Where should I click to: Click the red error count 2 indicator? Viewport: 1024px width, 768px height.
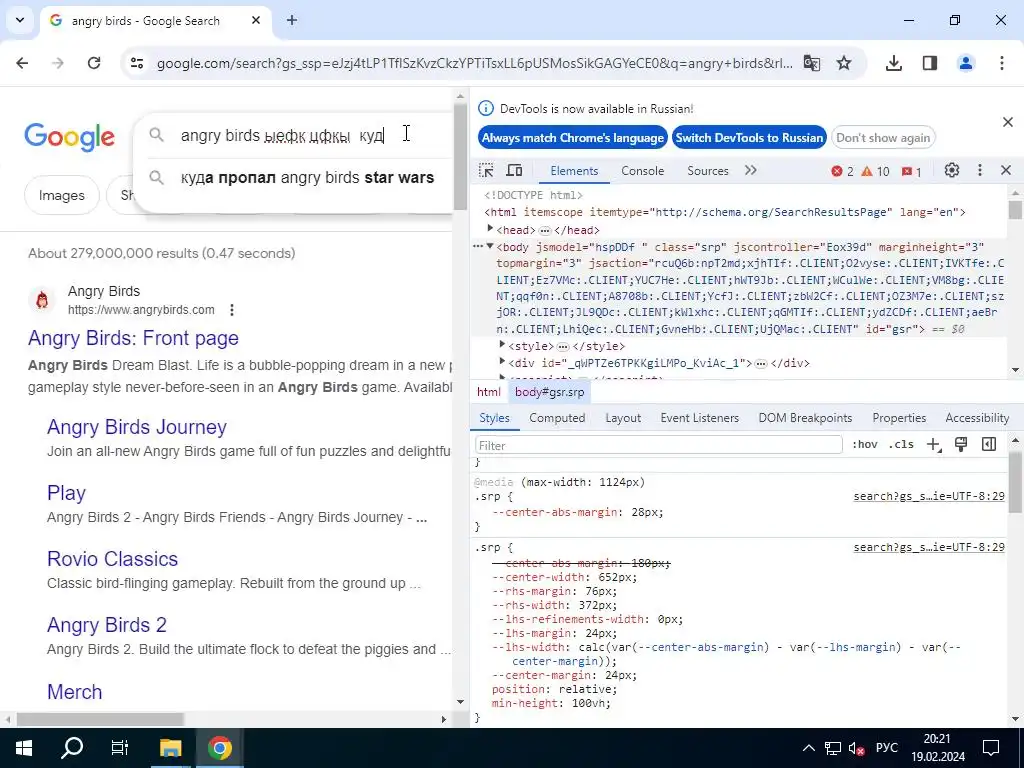click(x=842, y=172)
